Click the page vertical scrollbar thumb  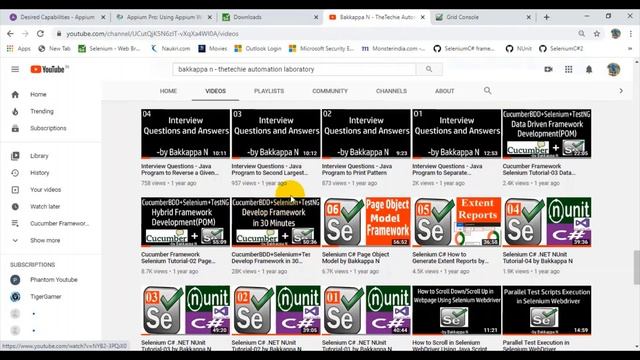pos(636,267)
